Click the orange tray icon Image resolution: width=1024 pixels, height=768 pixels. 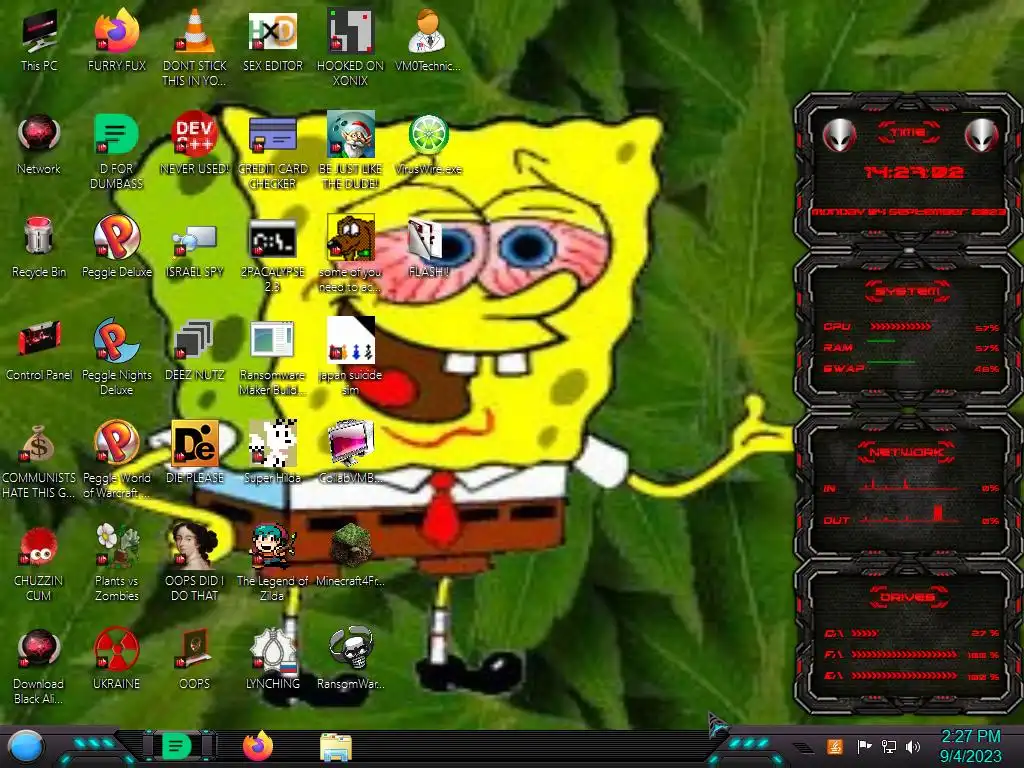pyautogui.click(x=835, y=746)
